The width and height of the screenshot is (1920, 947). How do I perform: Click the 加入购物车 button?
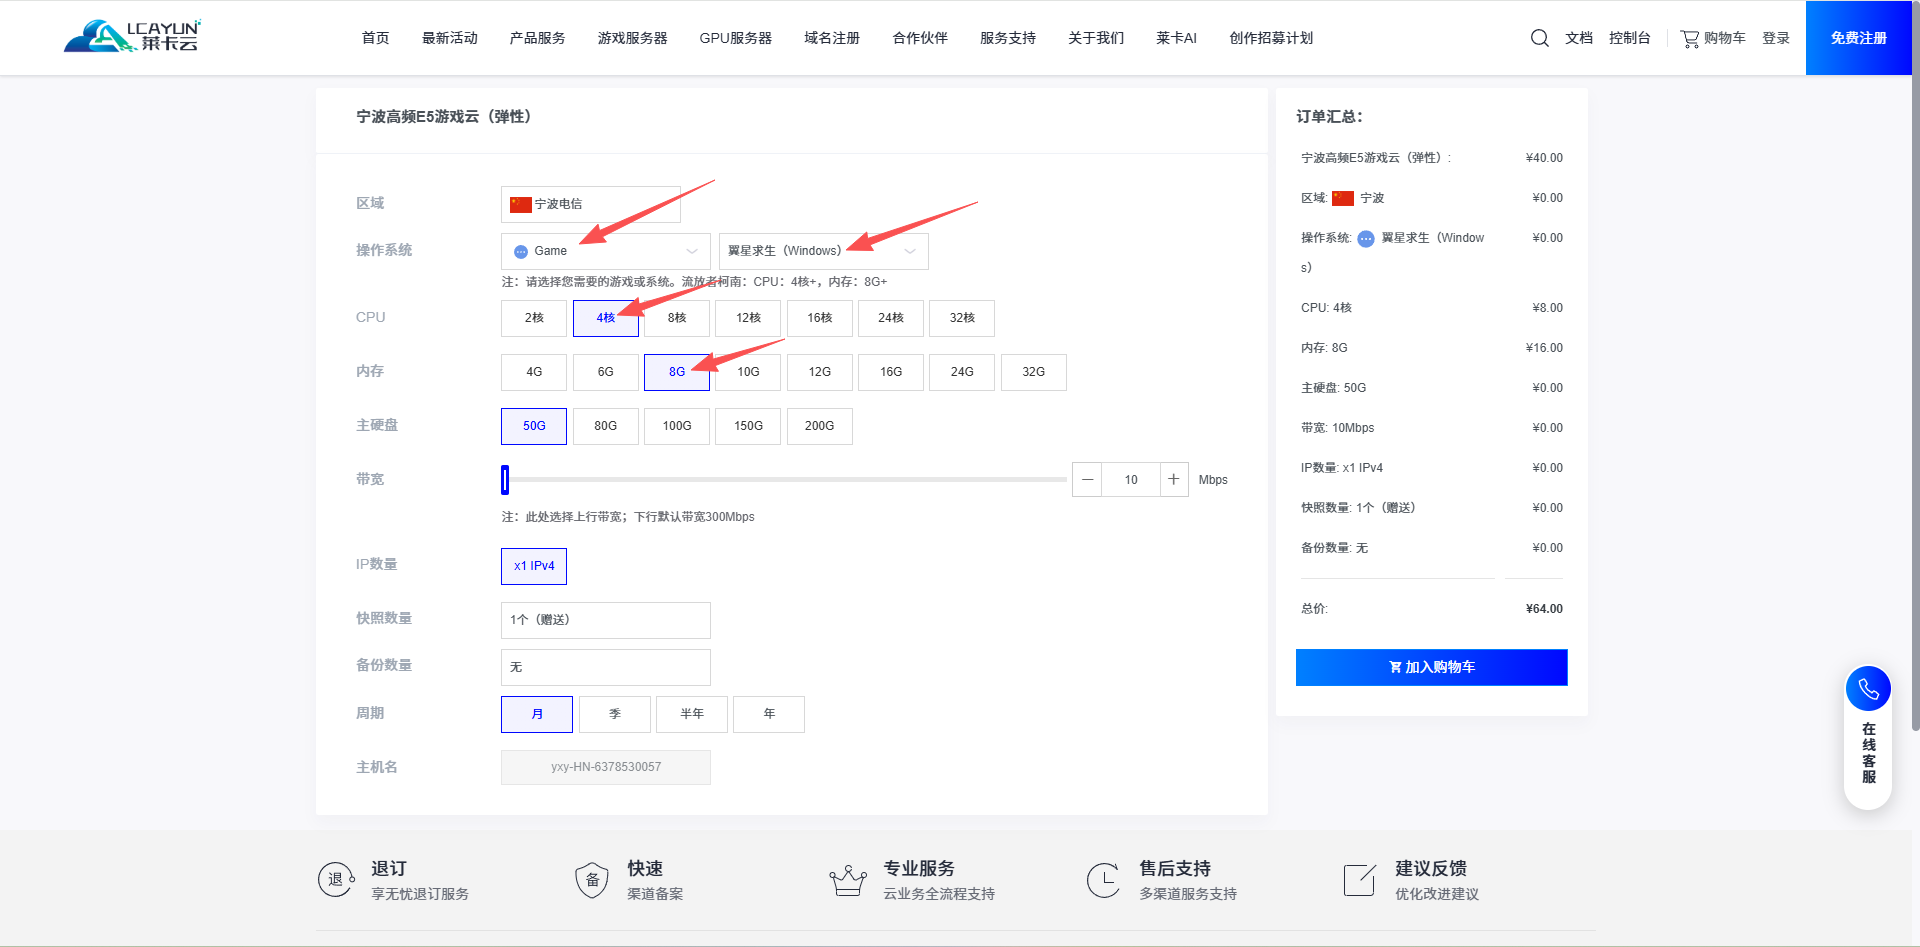coord(1431,667)
